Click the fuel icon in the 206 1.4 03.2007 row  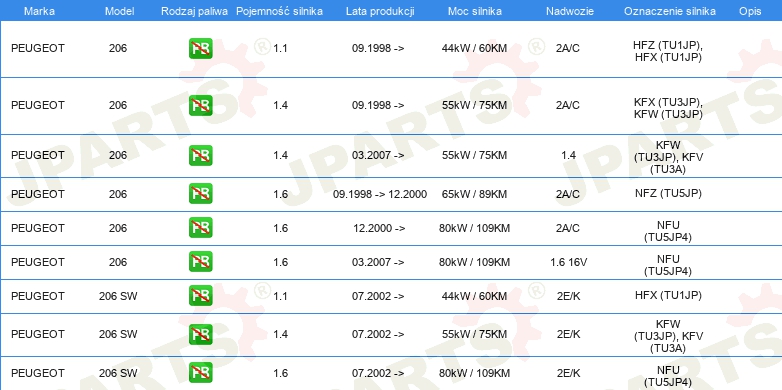click(200, 155)
